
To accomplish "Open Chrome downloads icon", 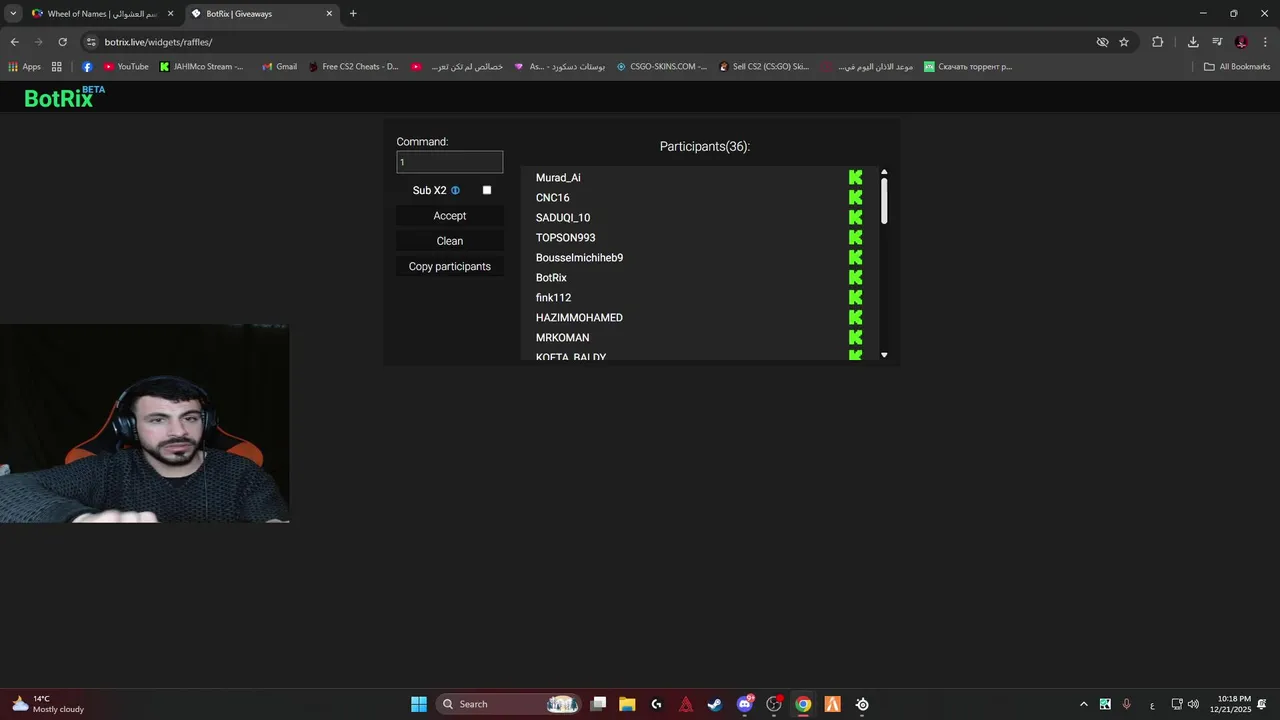I will coord(1193,42).
